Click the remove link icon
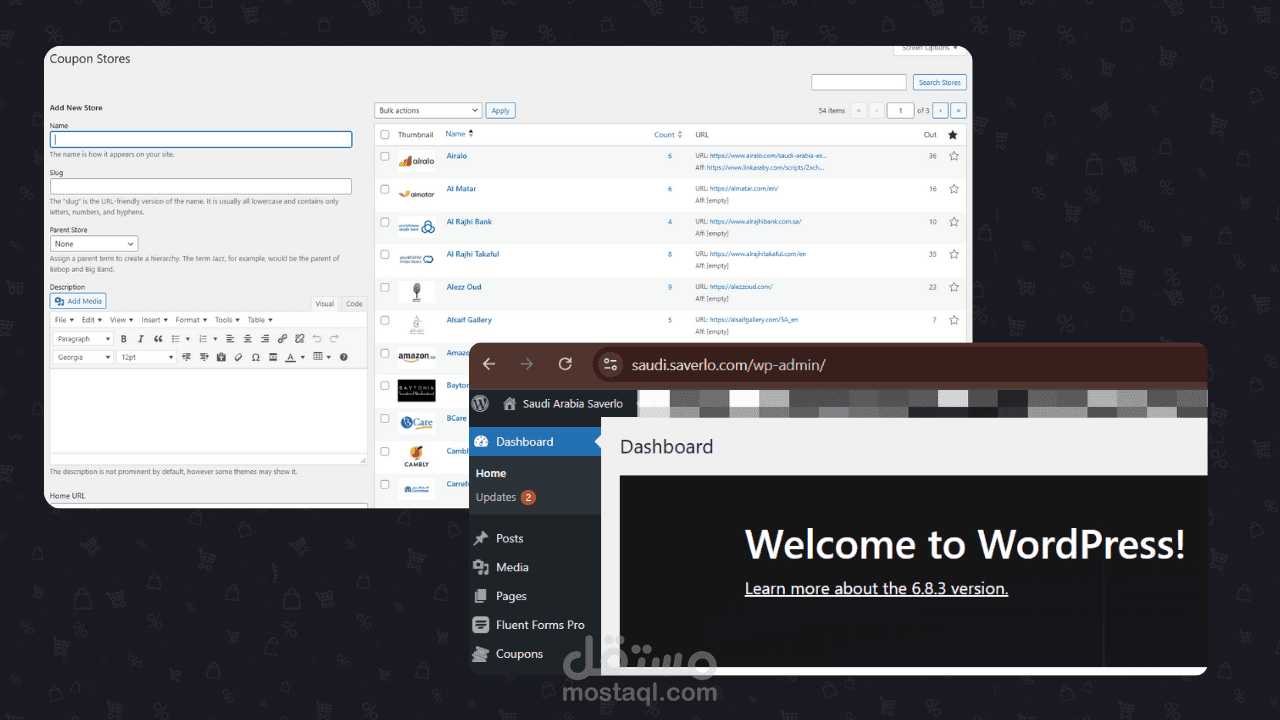1280x720 pixels. pos(300,339)
